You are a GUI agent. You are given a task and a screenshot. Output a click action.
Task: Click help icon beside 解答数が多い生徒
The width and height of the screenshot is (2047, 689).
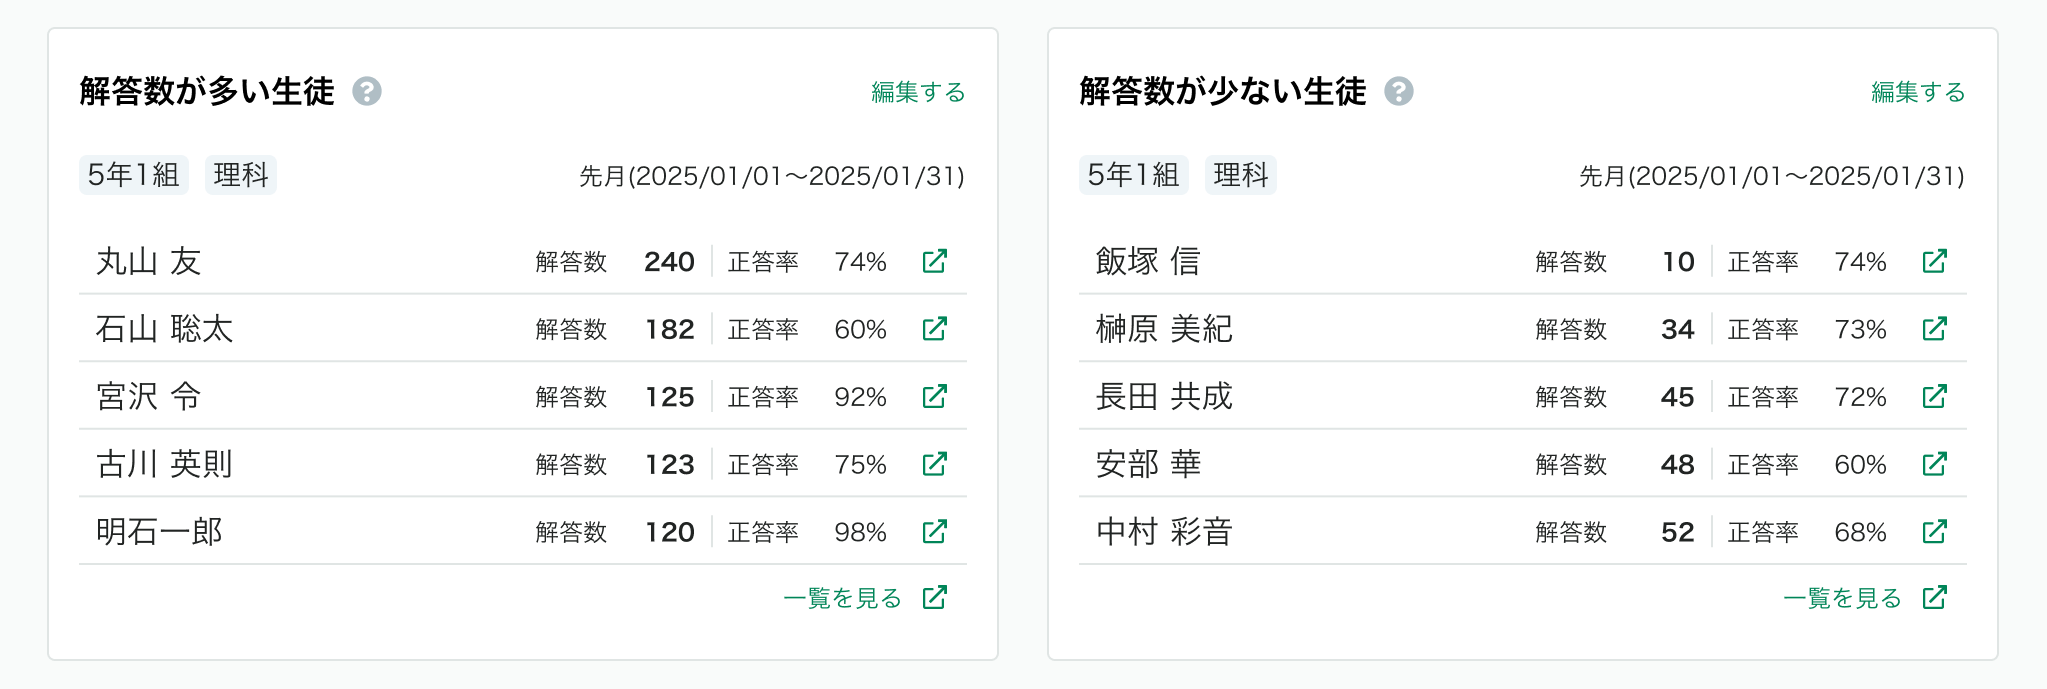pos(367,91)
